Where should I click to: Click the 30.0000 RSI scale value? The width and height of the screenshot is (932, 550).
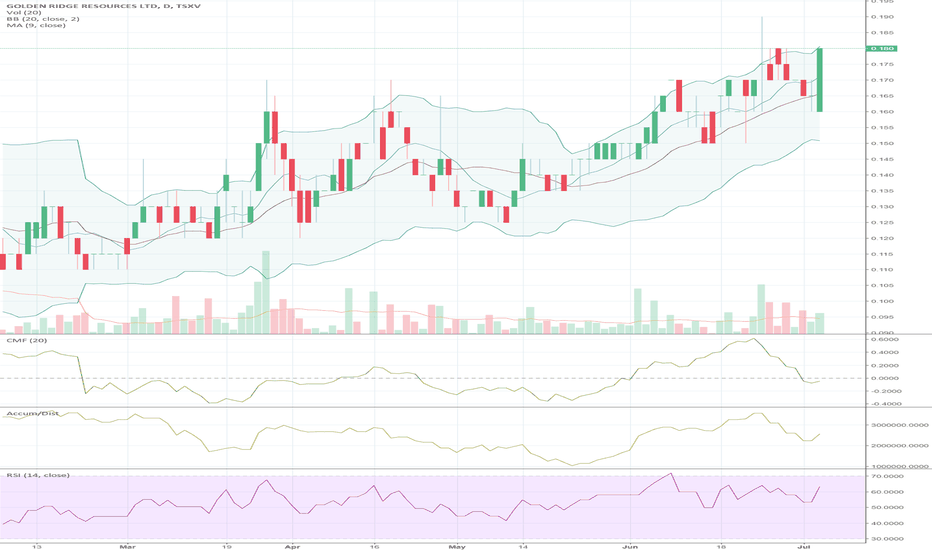[887, 539]
